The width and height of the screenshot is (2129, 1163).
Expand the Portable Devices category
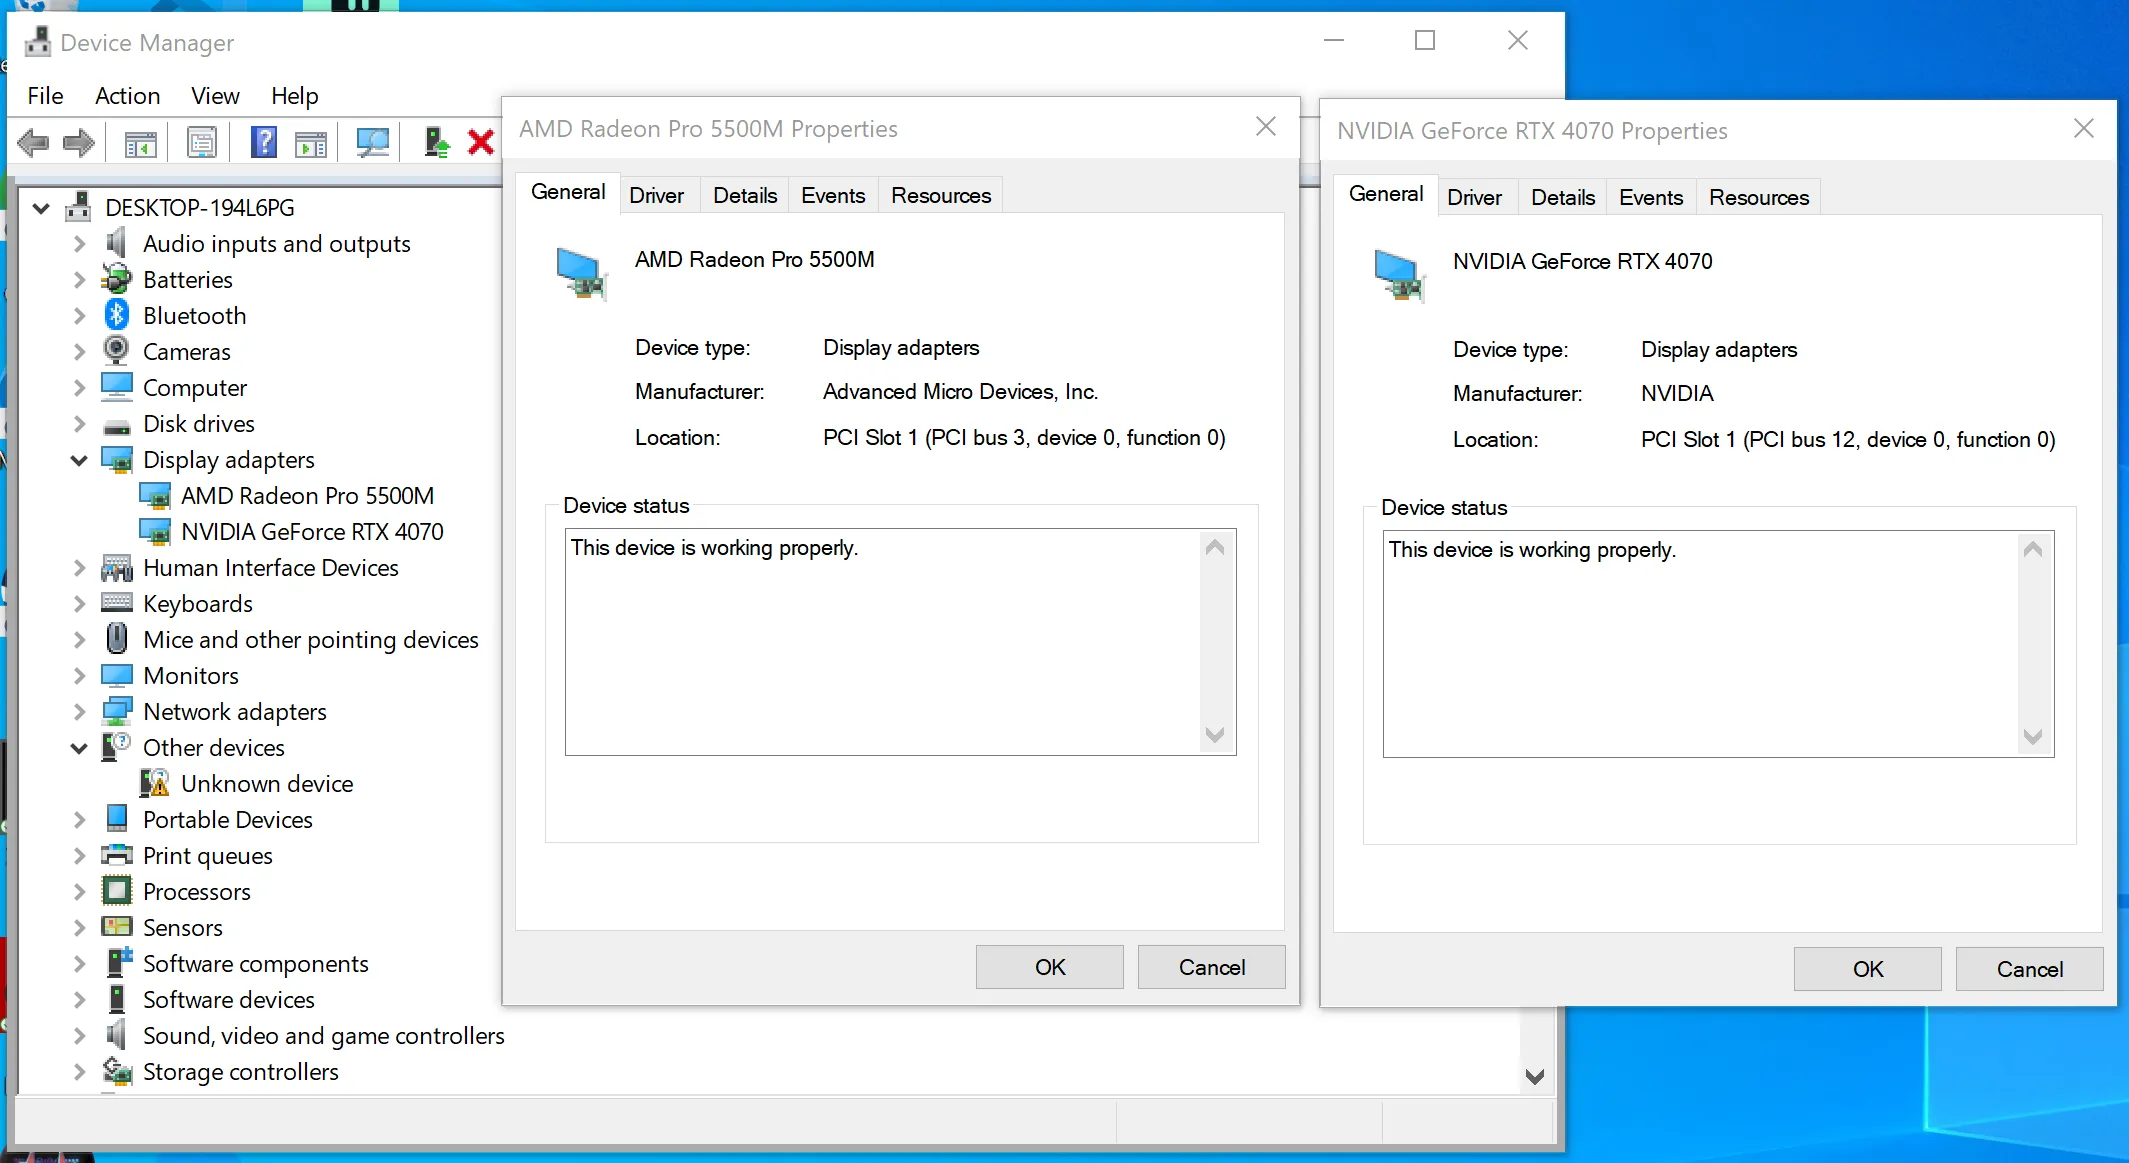click(79, 820)
